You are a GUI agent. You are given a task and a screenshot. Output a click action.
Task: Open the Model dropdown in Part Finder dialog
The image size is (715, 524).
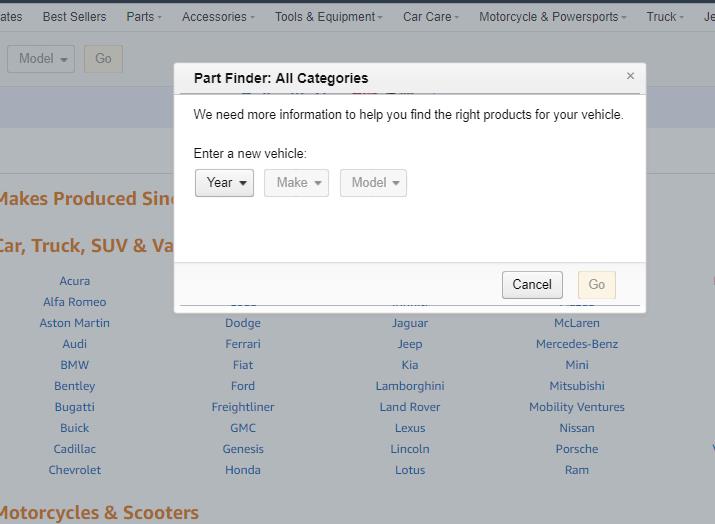373,183
